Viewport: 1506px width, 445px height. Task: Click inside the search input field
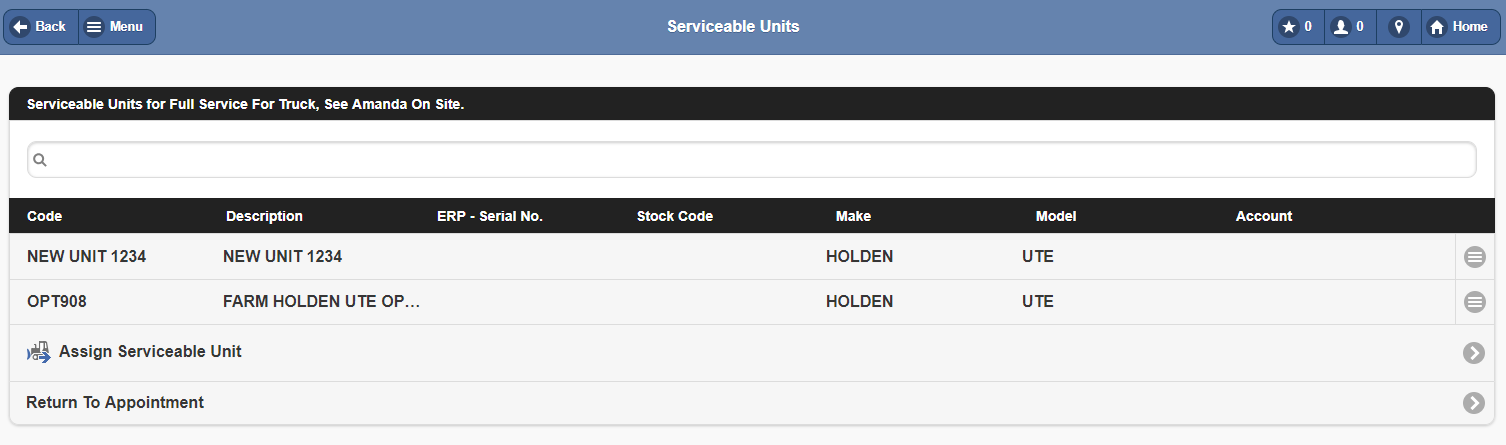(x=752, y=160)
